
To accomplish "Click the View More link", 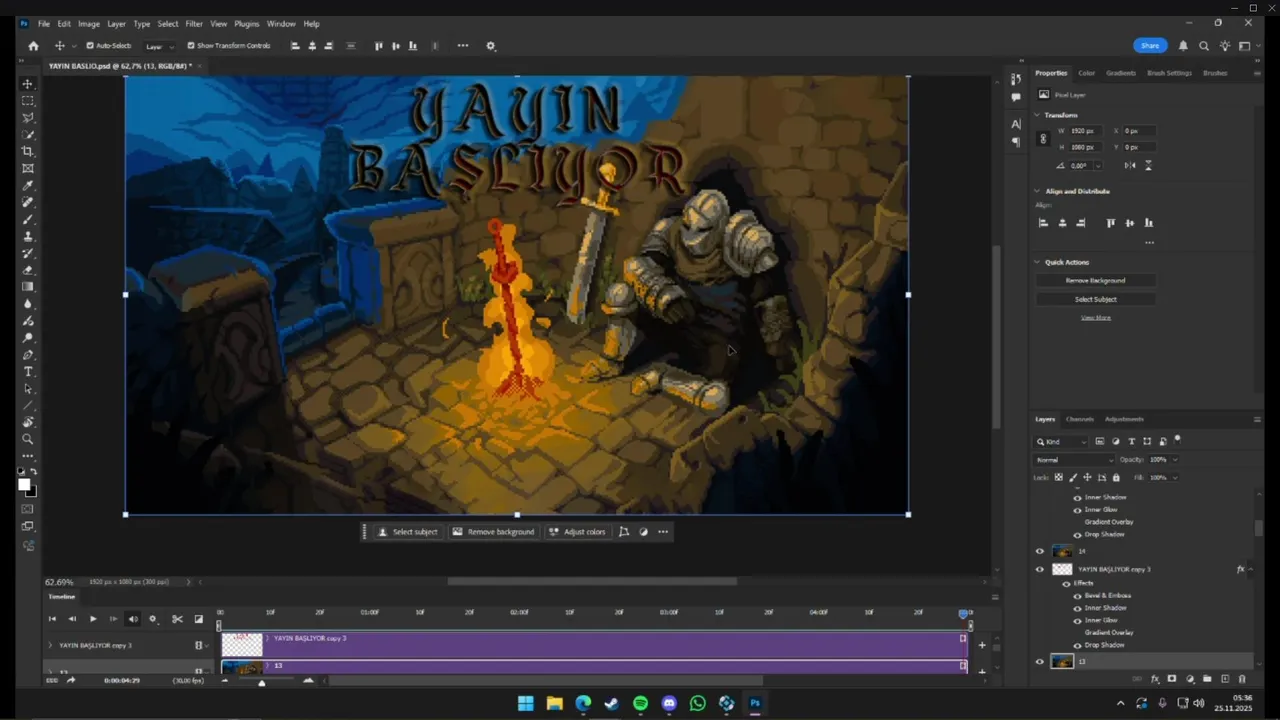I will [x=1095, y=318].
